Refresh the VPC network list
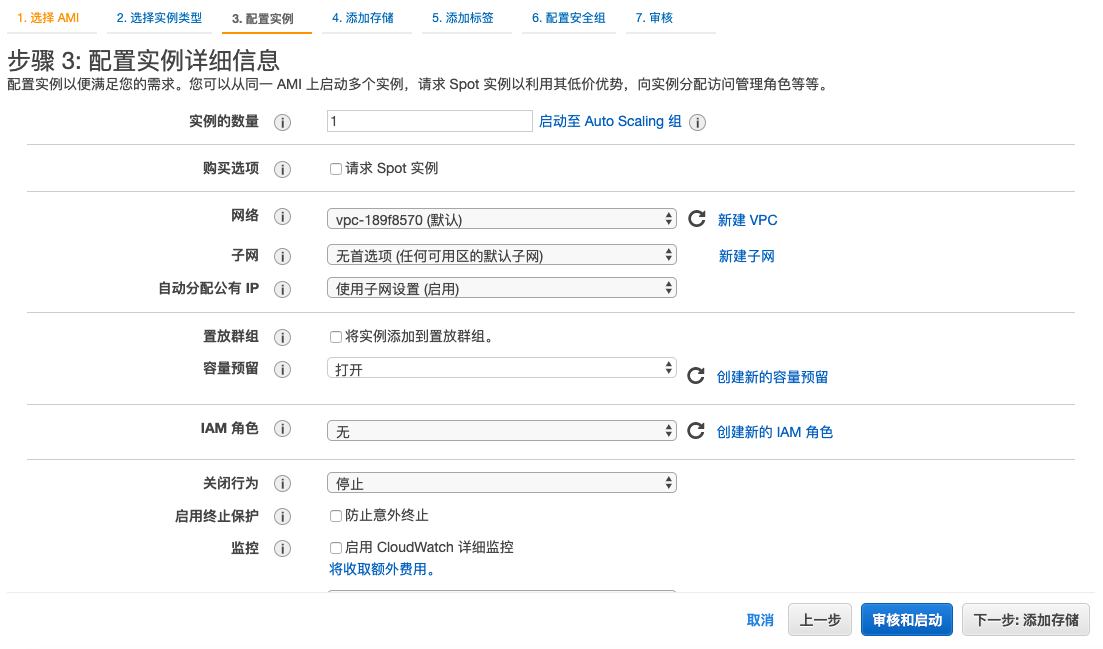 (696, 219)
